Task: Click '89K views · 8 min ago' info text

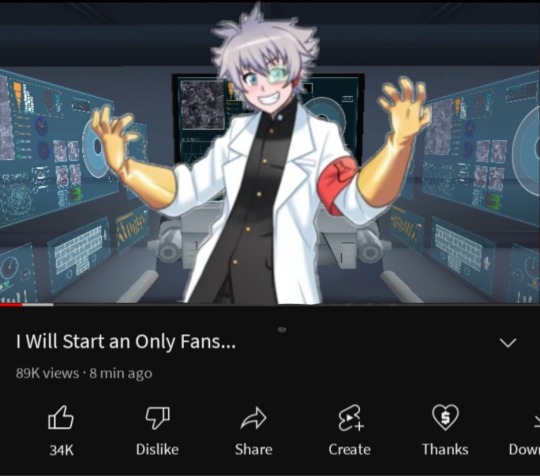Action: tap(84, 373)
